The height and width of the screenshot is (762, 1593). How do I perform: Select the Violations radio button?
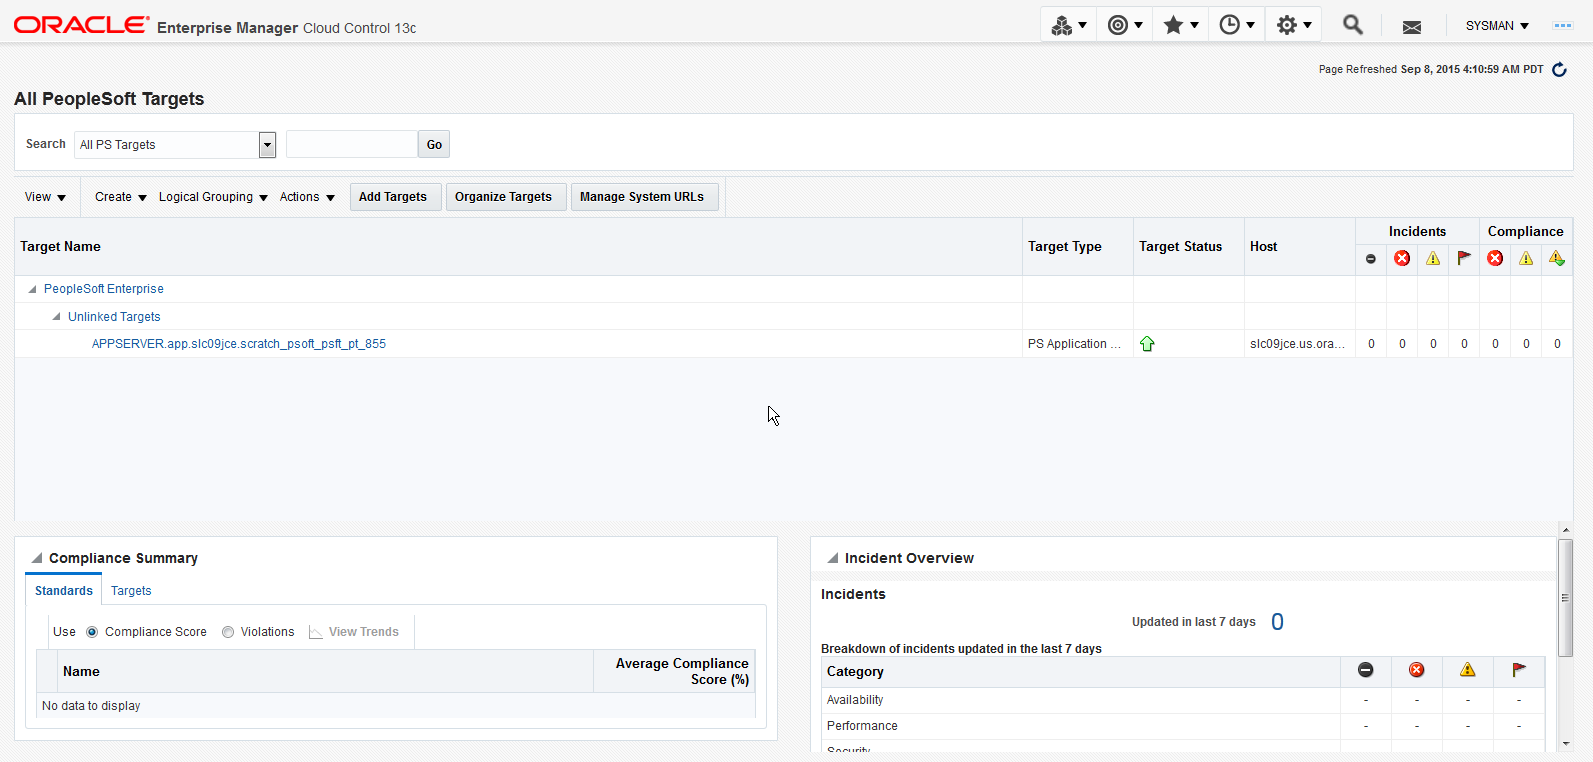(x=228, y=632)
